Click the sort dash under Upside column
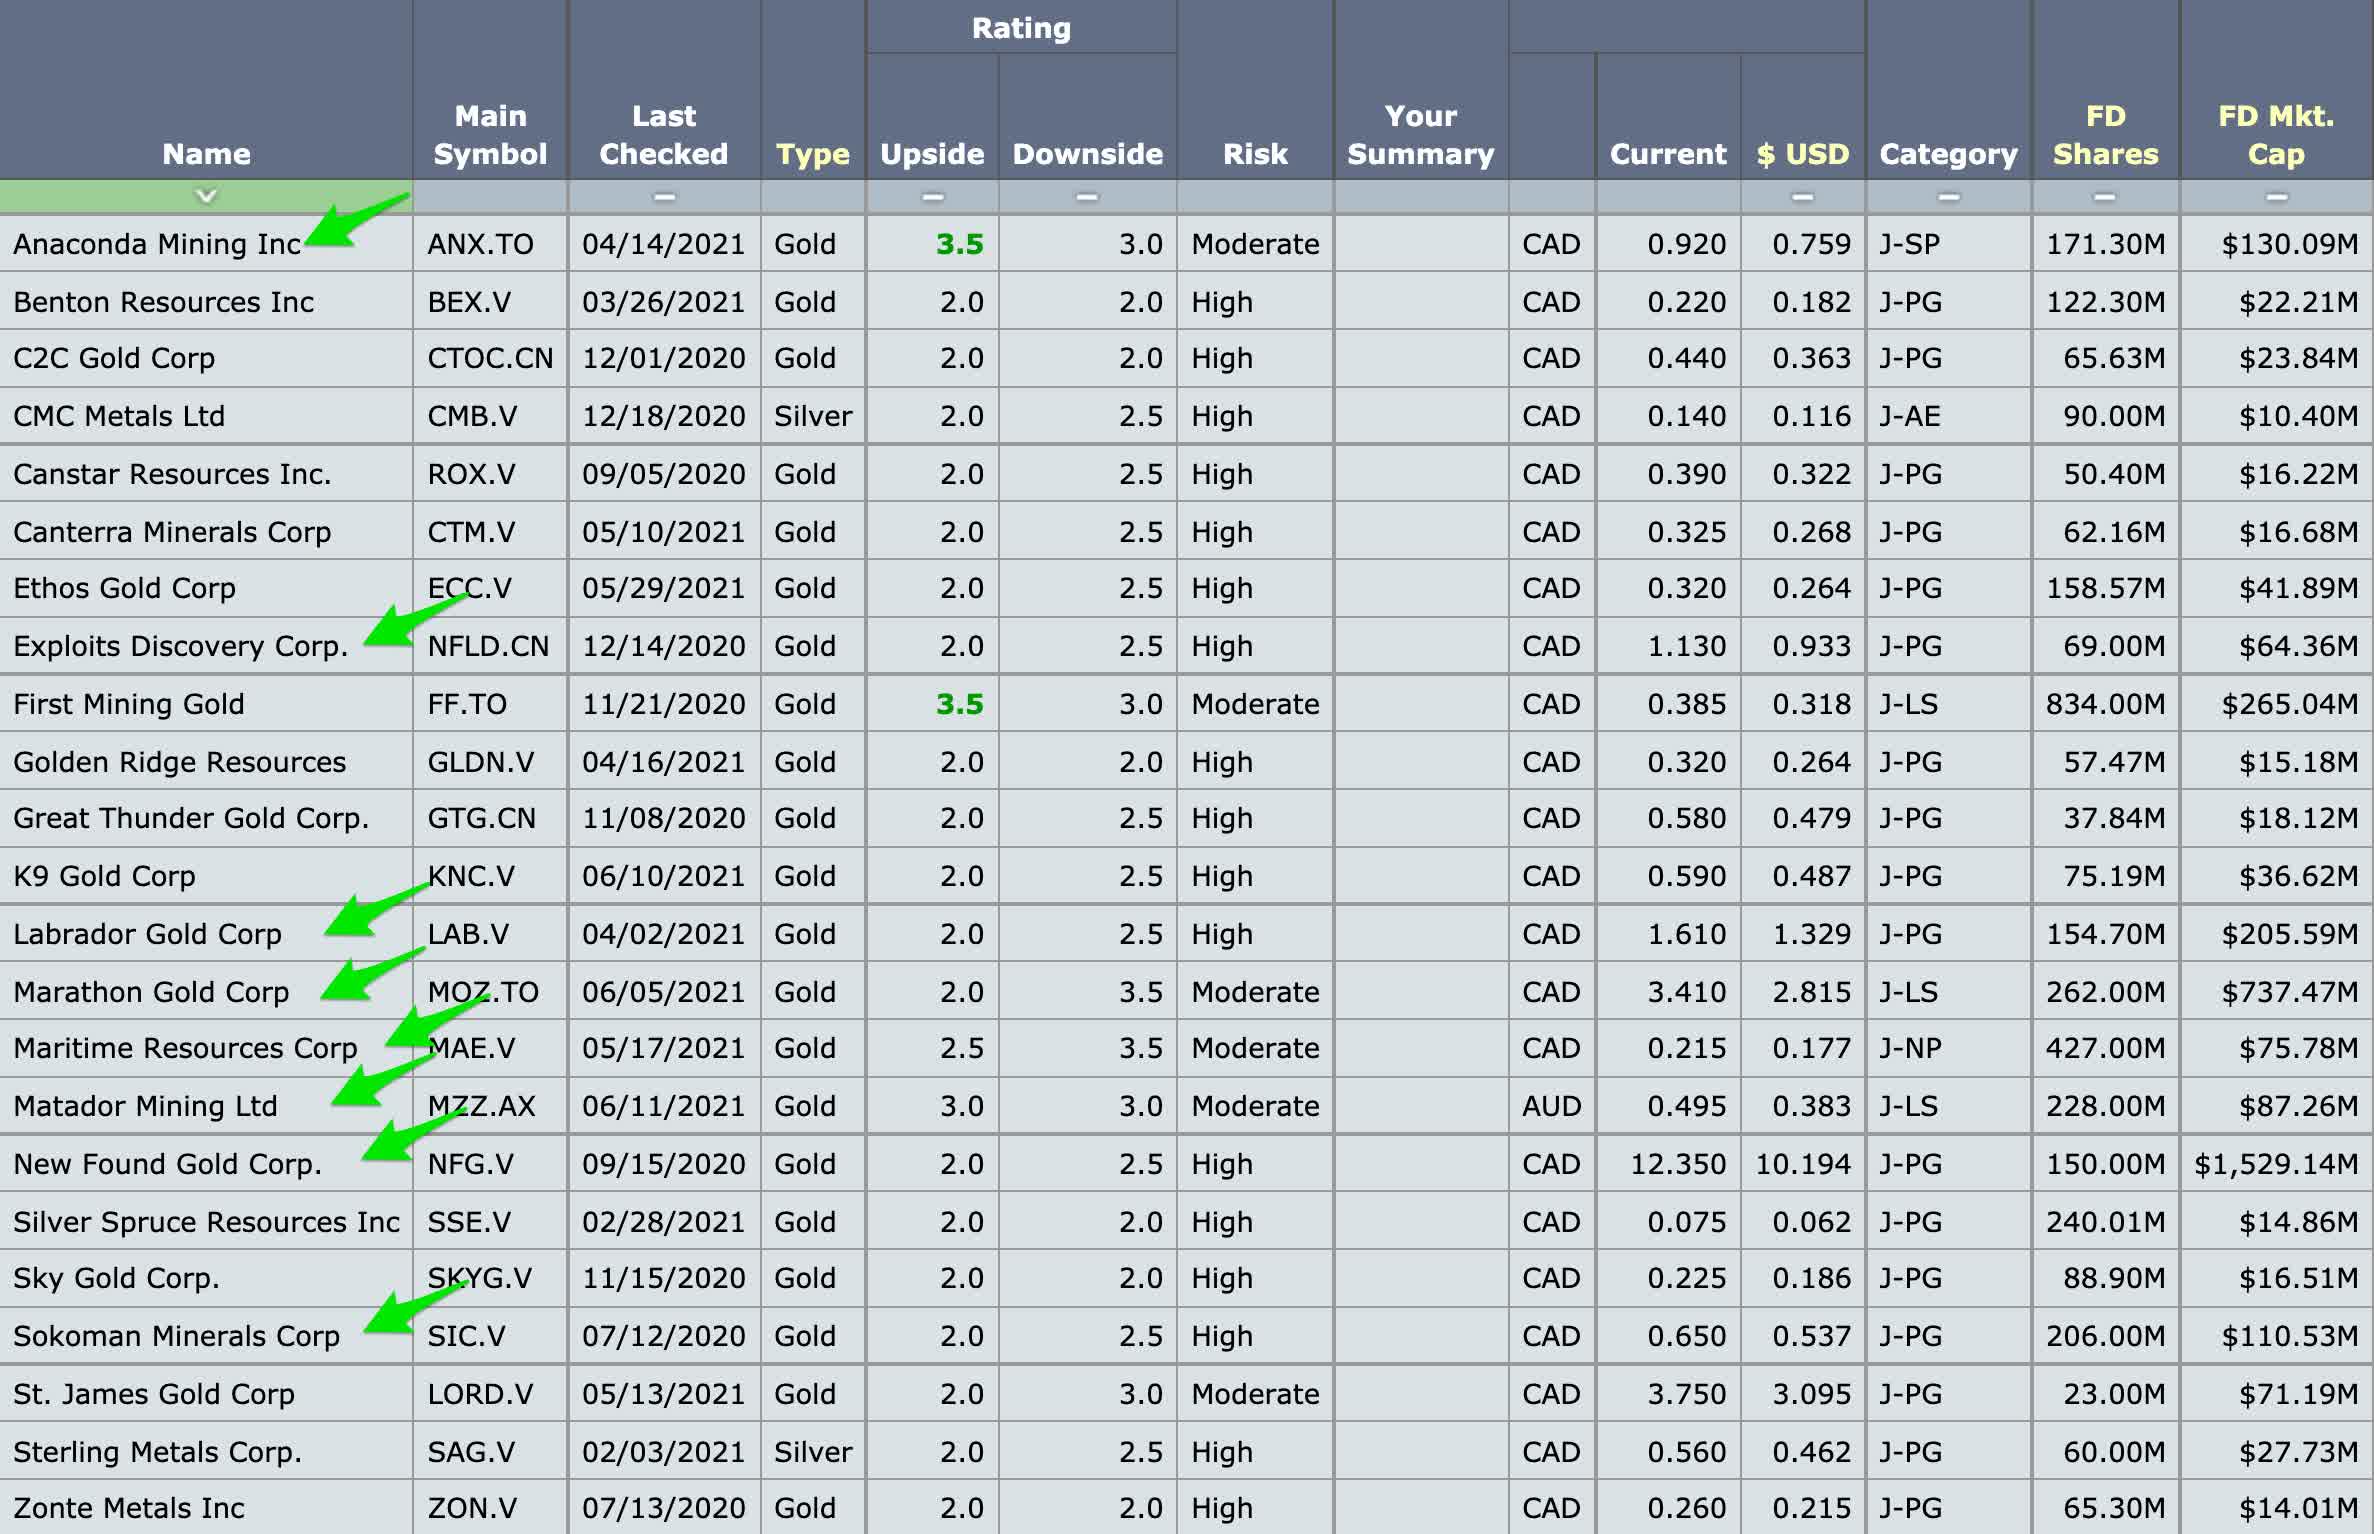Viewport: 2374px width, 1534px height. (x=932, y=197)
